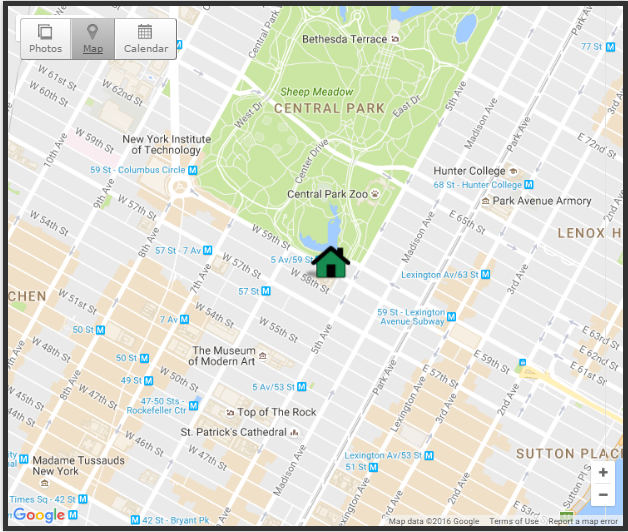Click the Bethesda Terrace camera icon
Viewport: 628px width, 532px height.
(395, 39)
